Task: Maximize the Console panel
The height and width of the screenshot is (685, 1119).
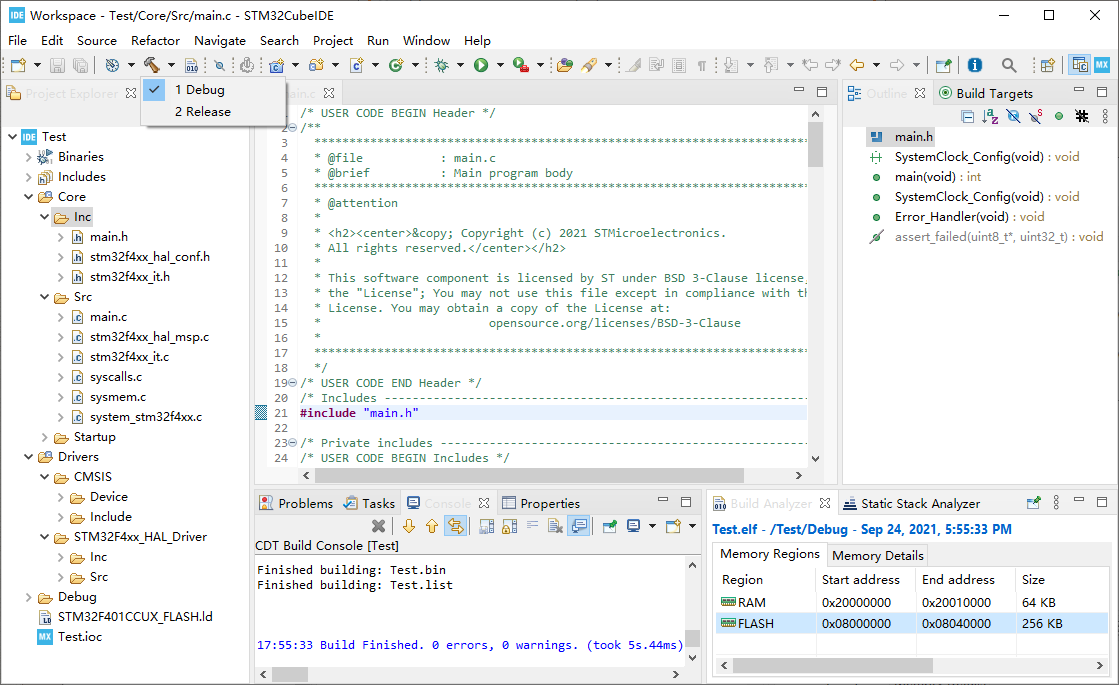Action: pyautogui.click(x=686, y=502)
